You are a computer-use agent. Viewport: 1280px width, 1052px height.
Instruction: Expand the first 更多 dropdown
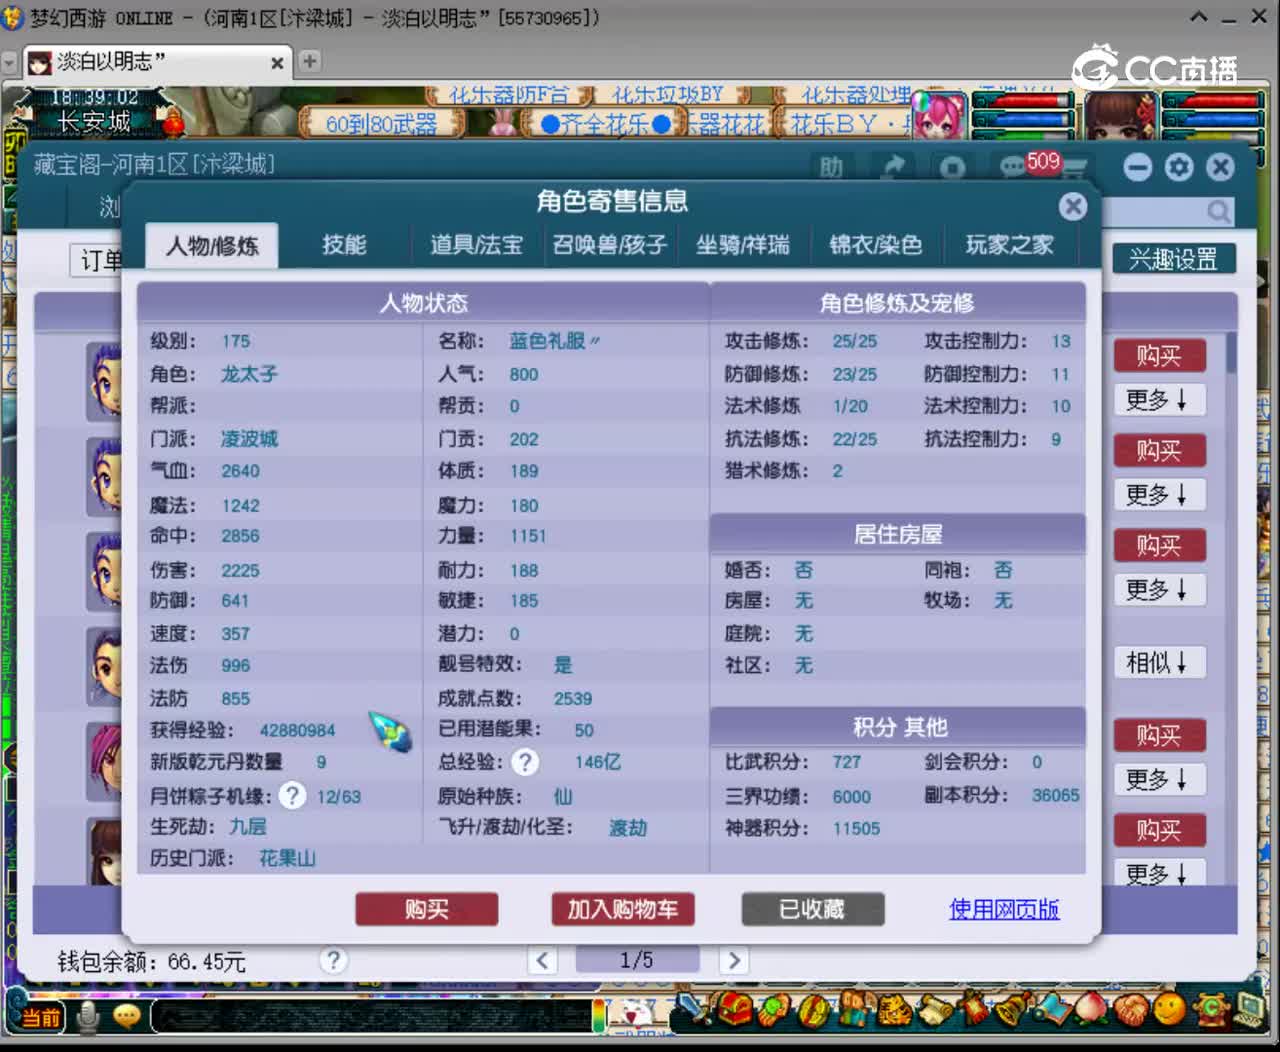1159,400
